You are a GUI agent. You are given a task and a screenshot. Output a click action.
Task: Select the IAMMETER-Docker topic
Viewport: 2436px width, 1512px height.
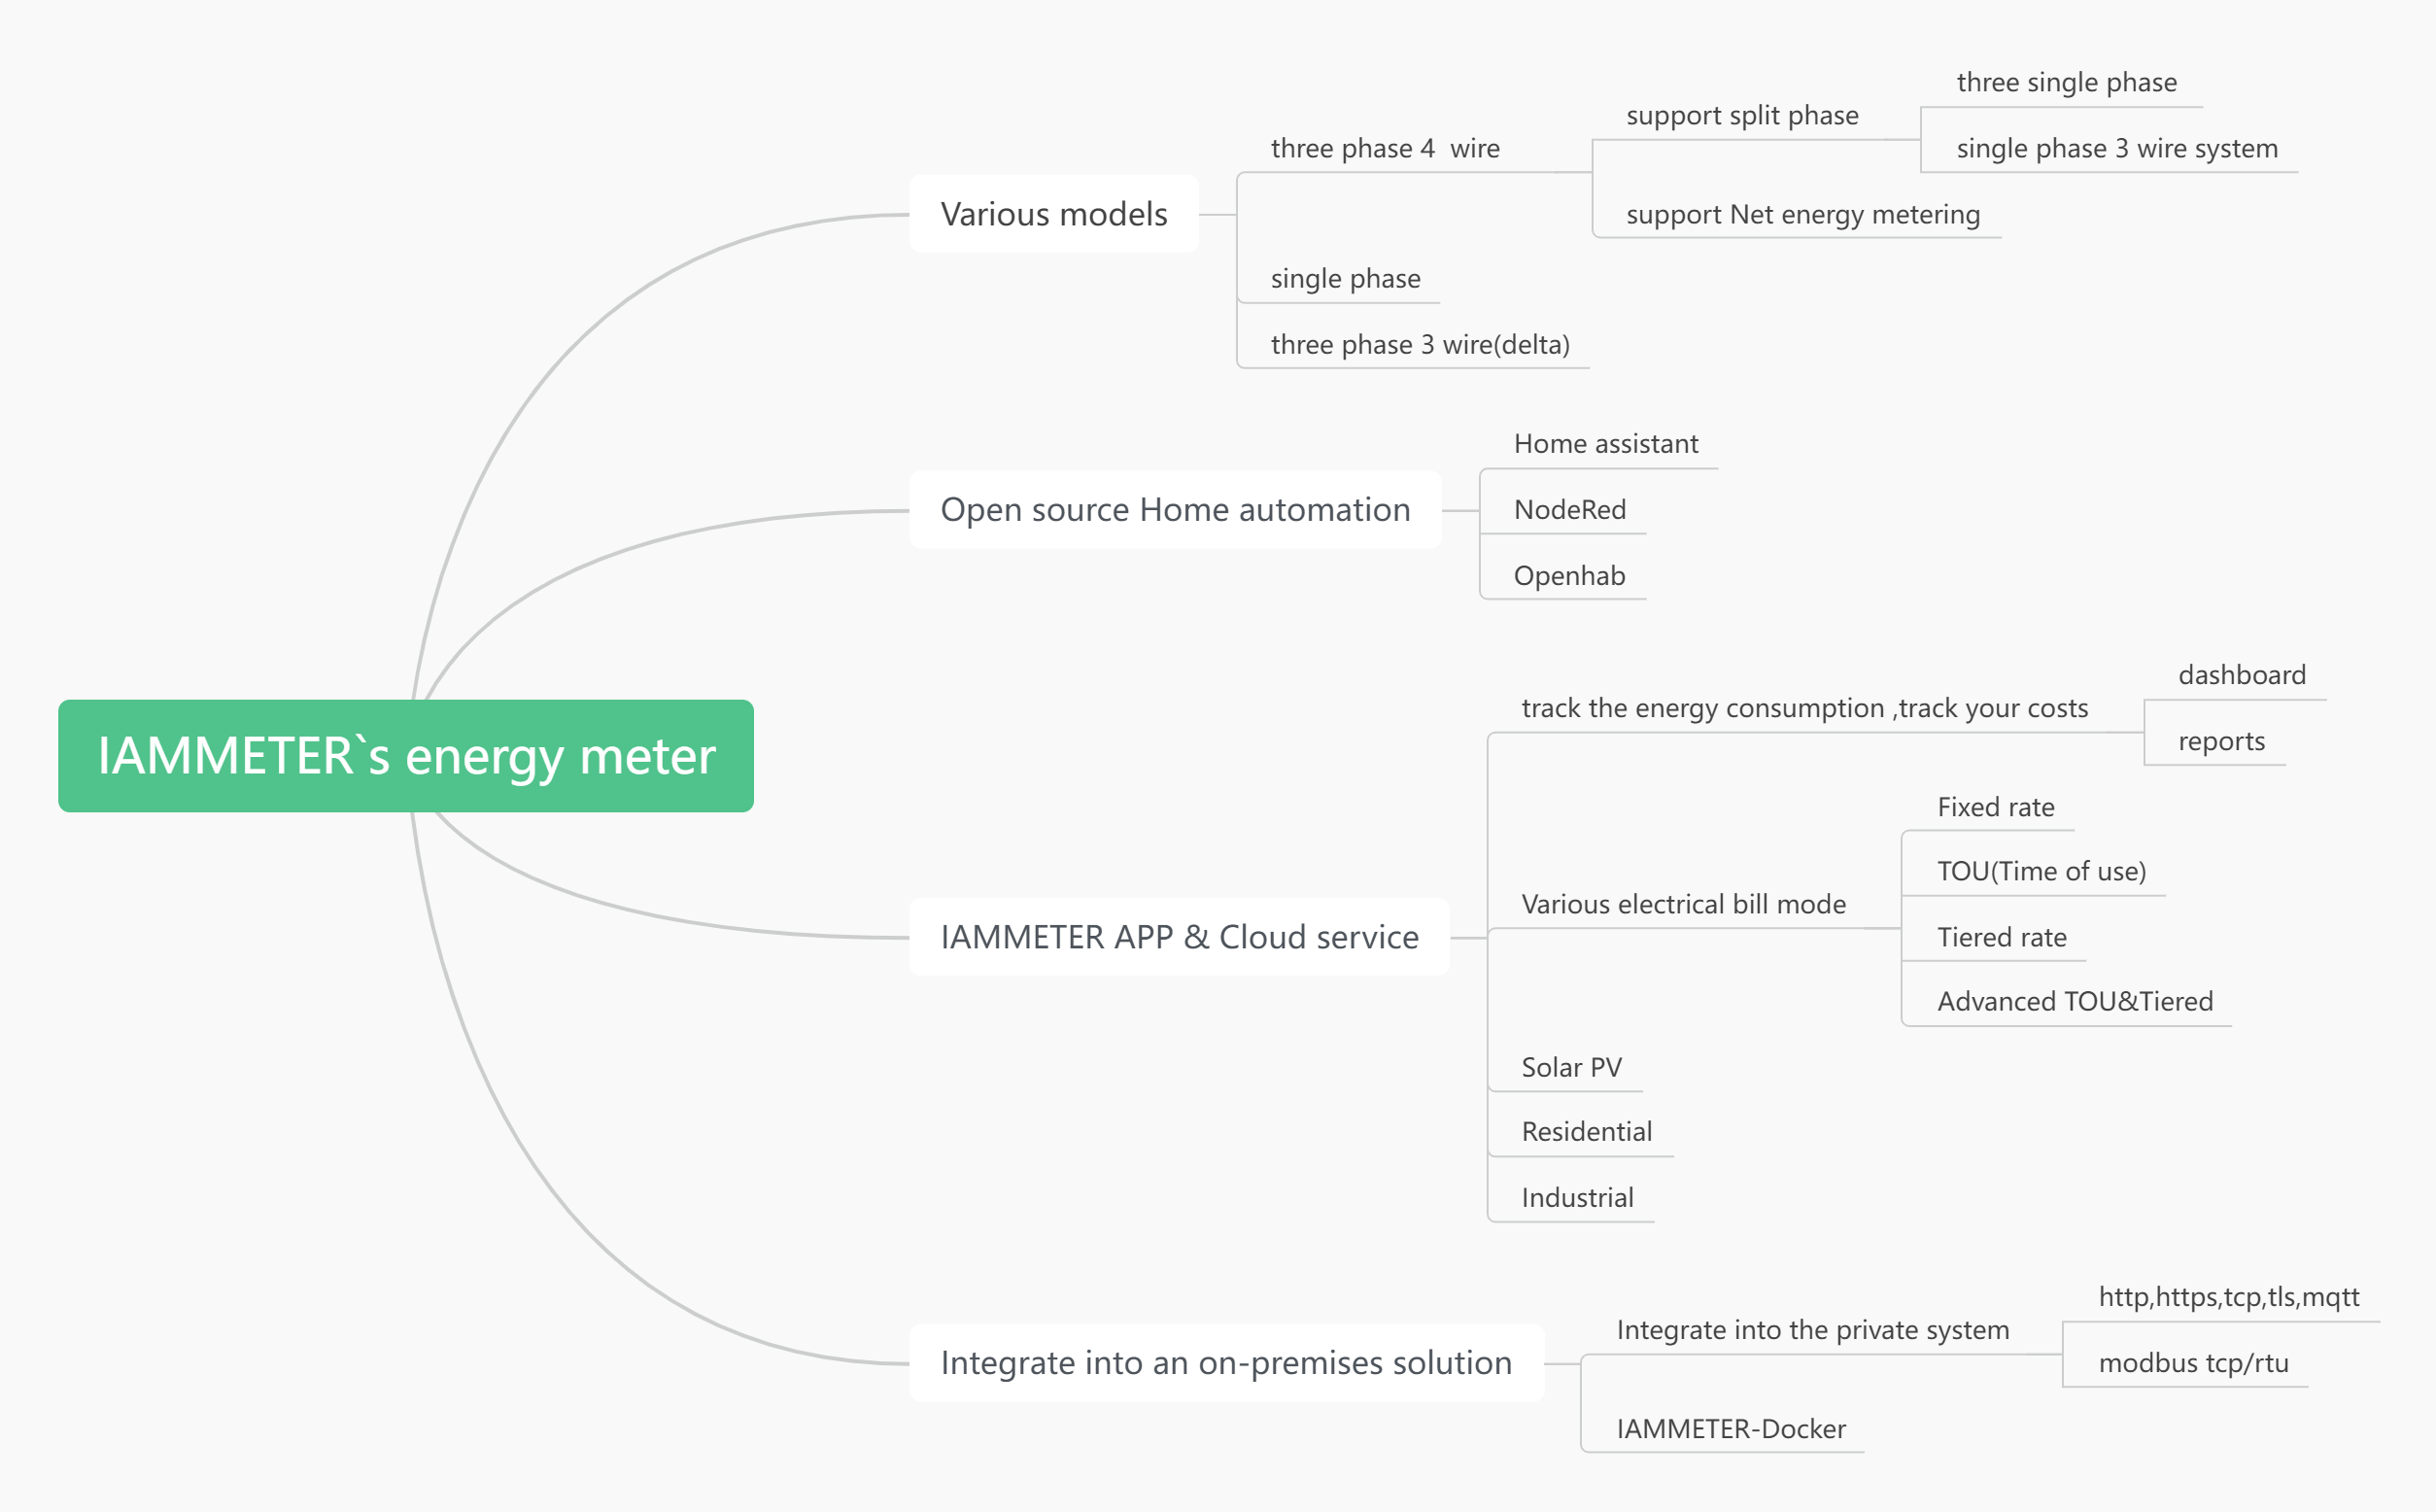[x=1731, y=1429]
